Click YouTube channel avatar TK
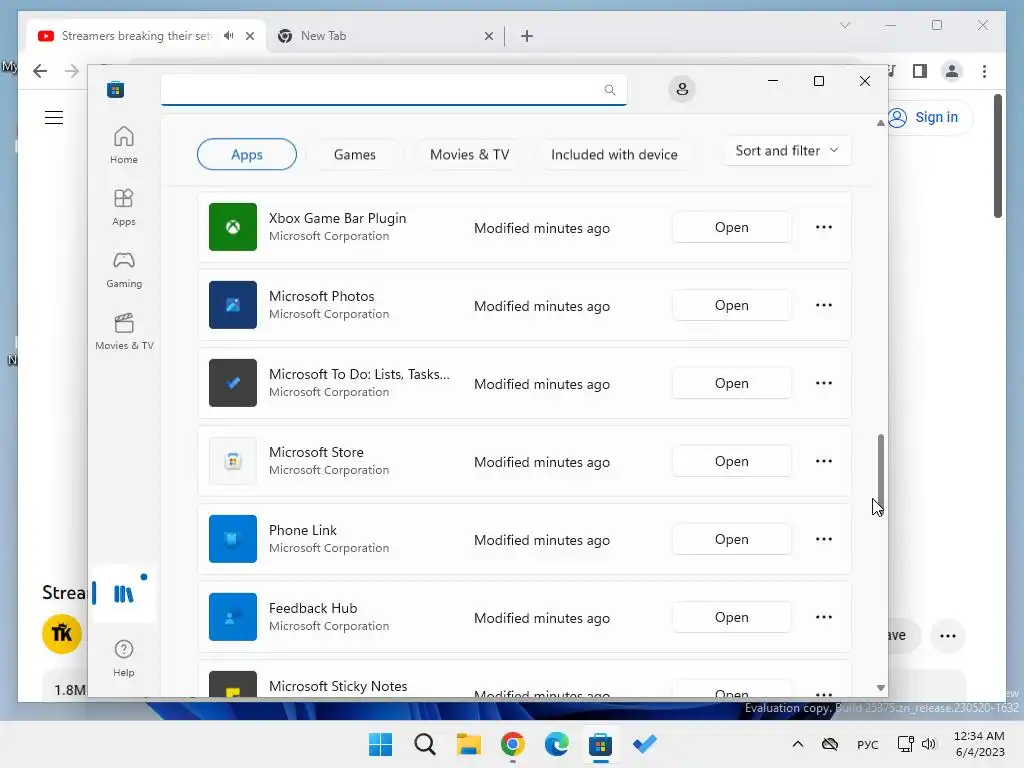Viewport: 1024px width, 768px height. [62, 633]
